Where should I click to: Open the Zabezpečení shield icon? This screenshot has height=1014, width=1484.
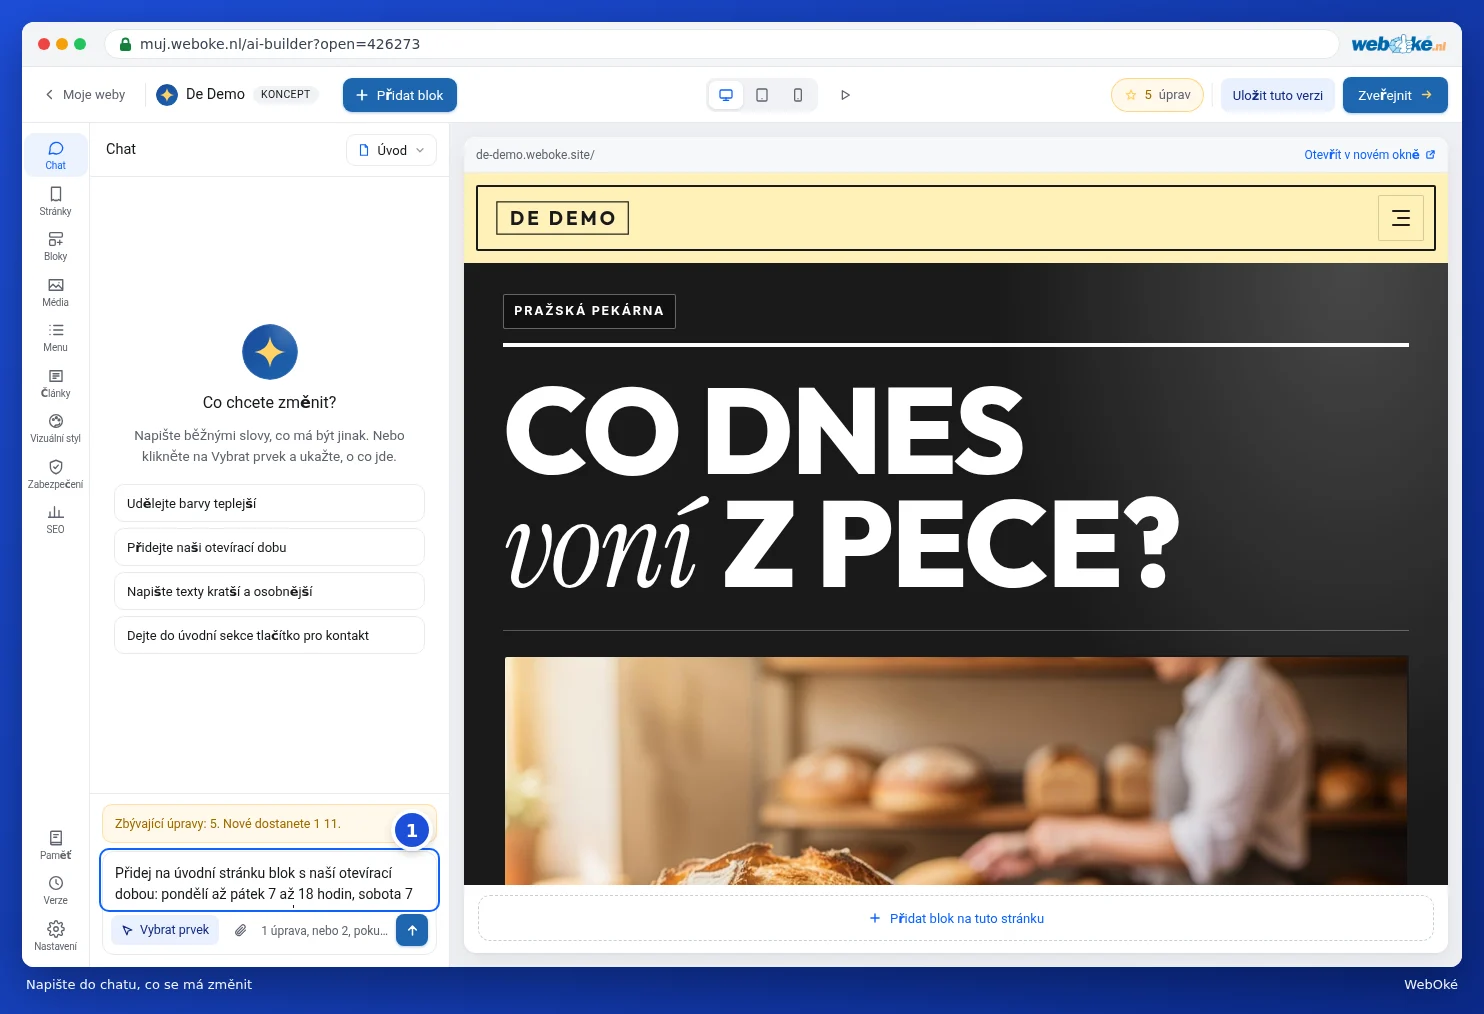55,473
